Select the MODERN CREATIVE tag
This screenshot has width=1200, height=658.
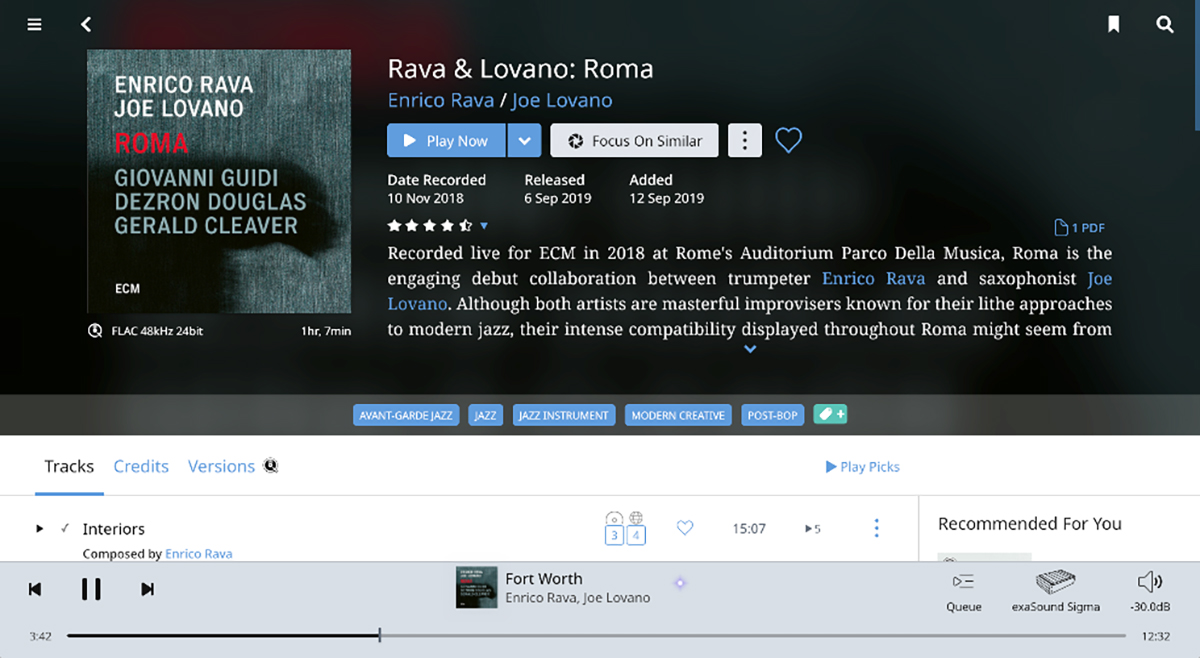(678, 415)
